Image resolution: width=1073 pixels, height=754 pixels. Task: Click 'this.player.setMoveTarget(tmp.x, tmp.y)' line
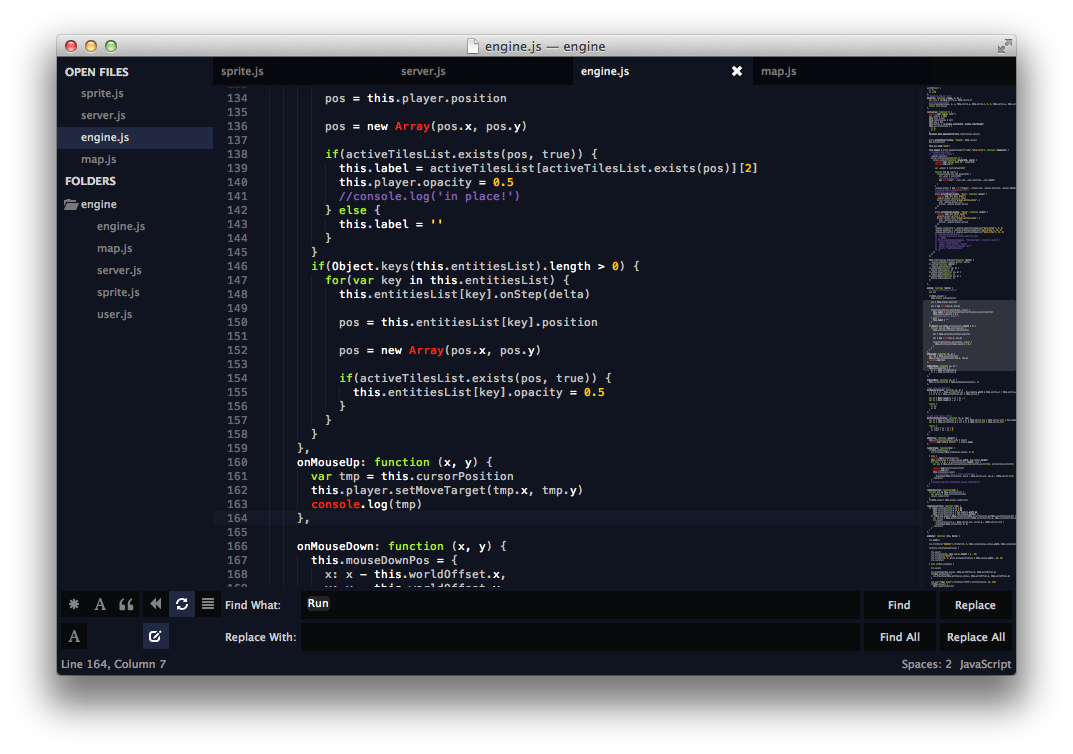point(447,491)
